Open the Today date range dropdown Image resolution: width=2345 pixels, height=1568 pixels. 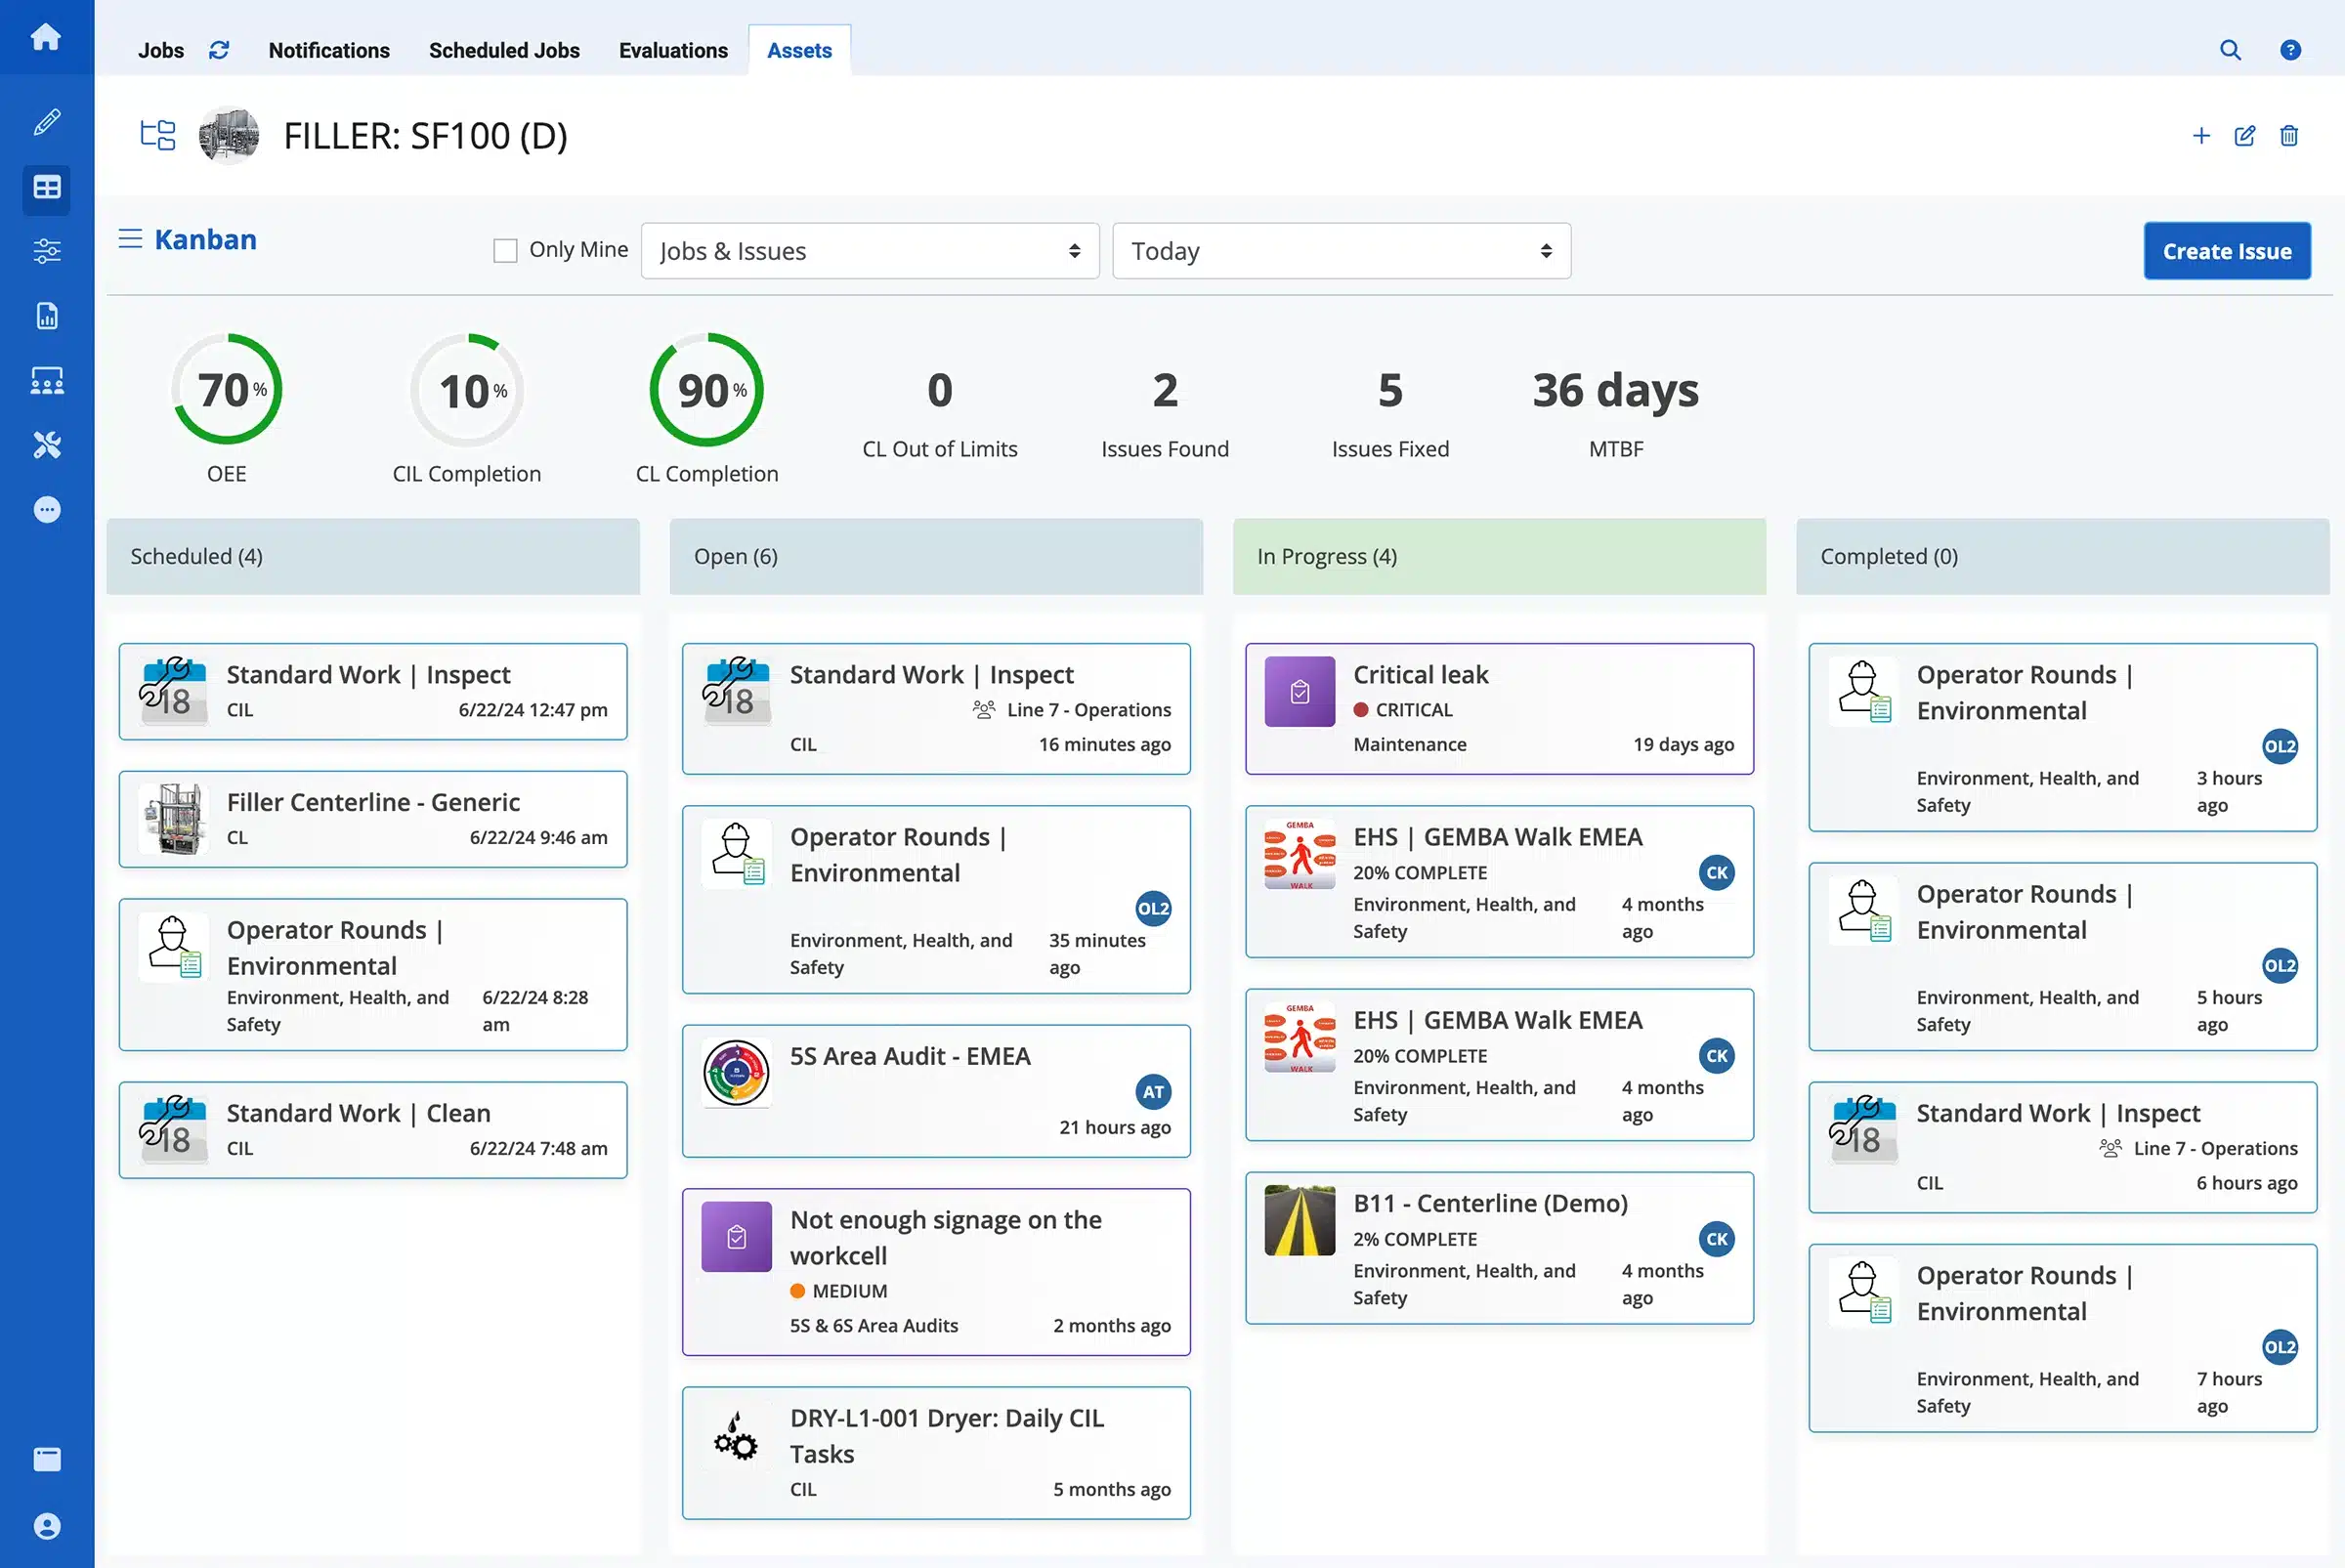1341,251
